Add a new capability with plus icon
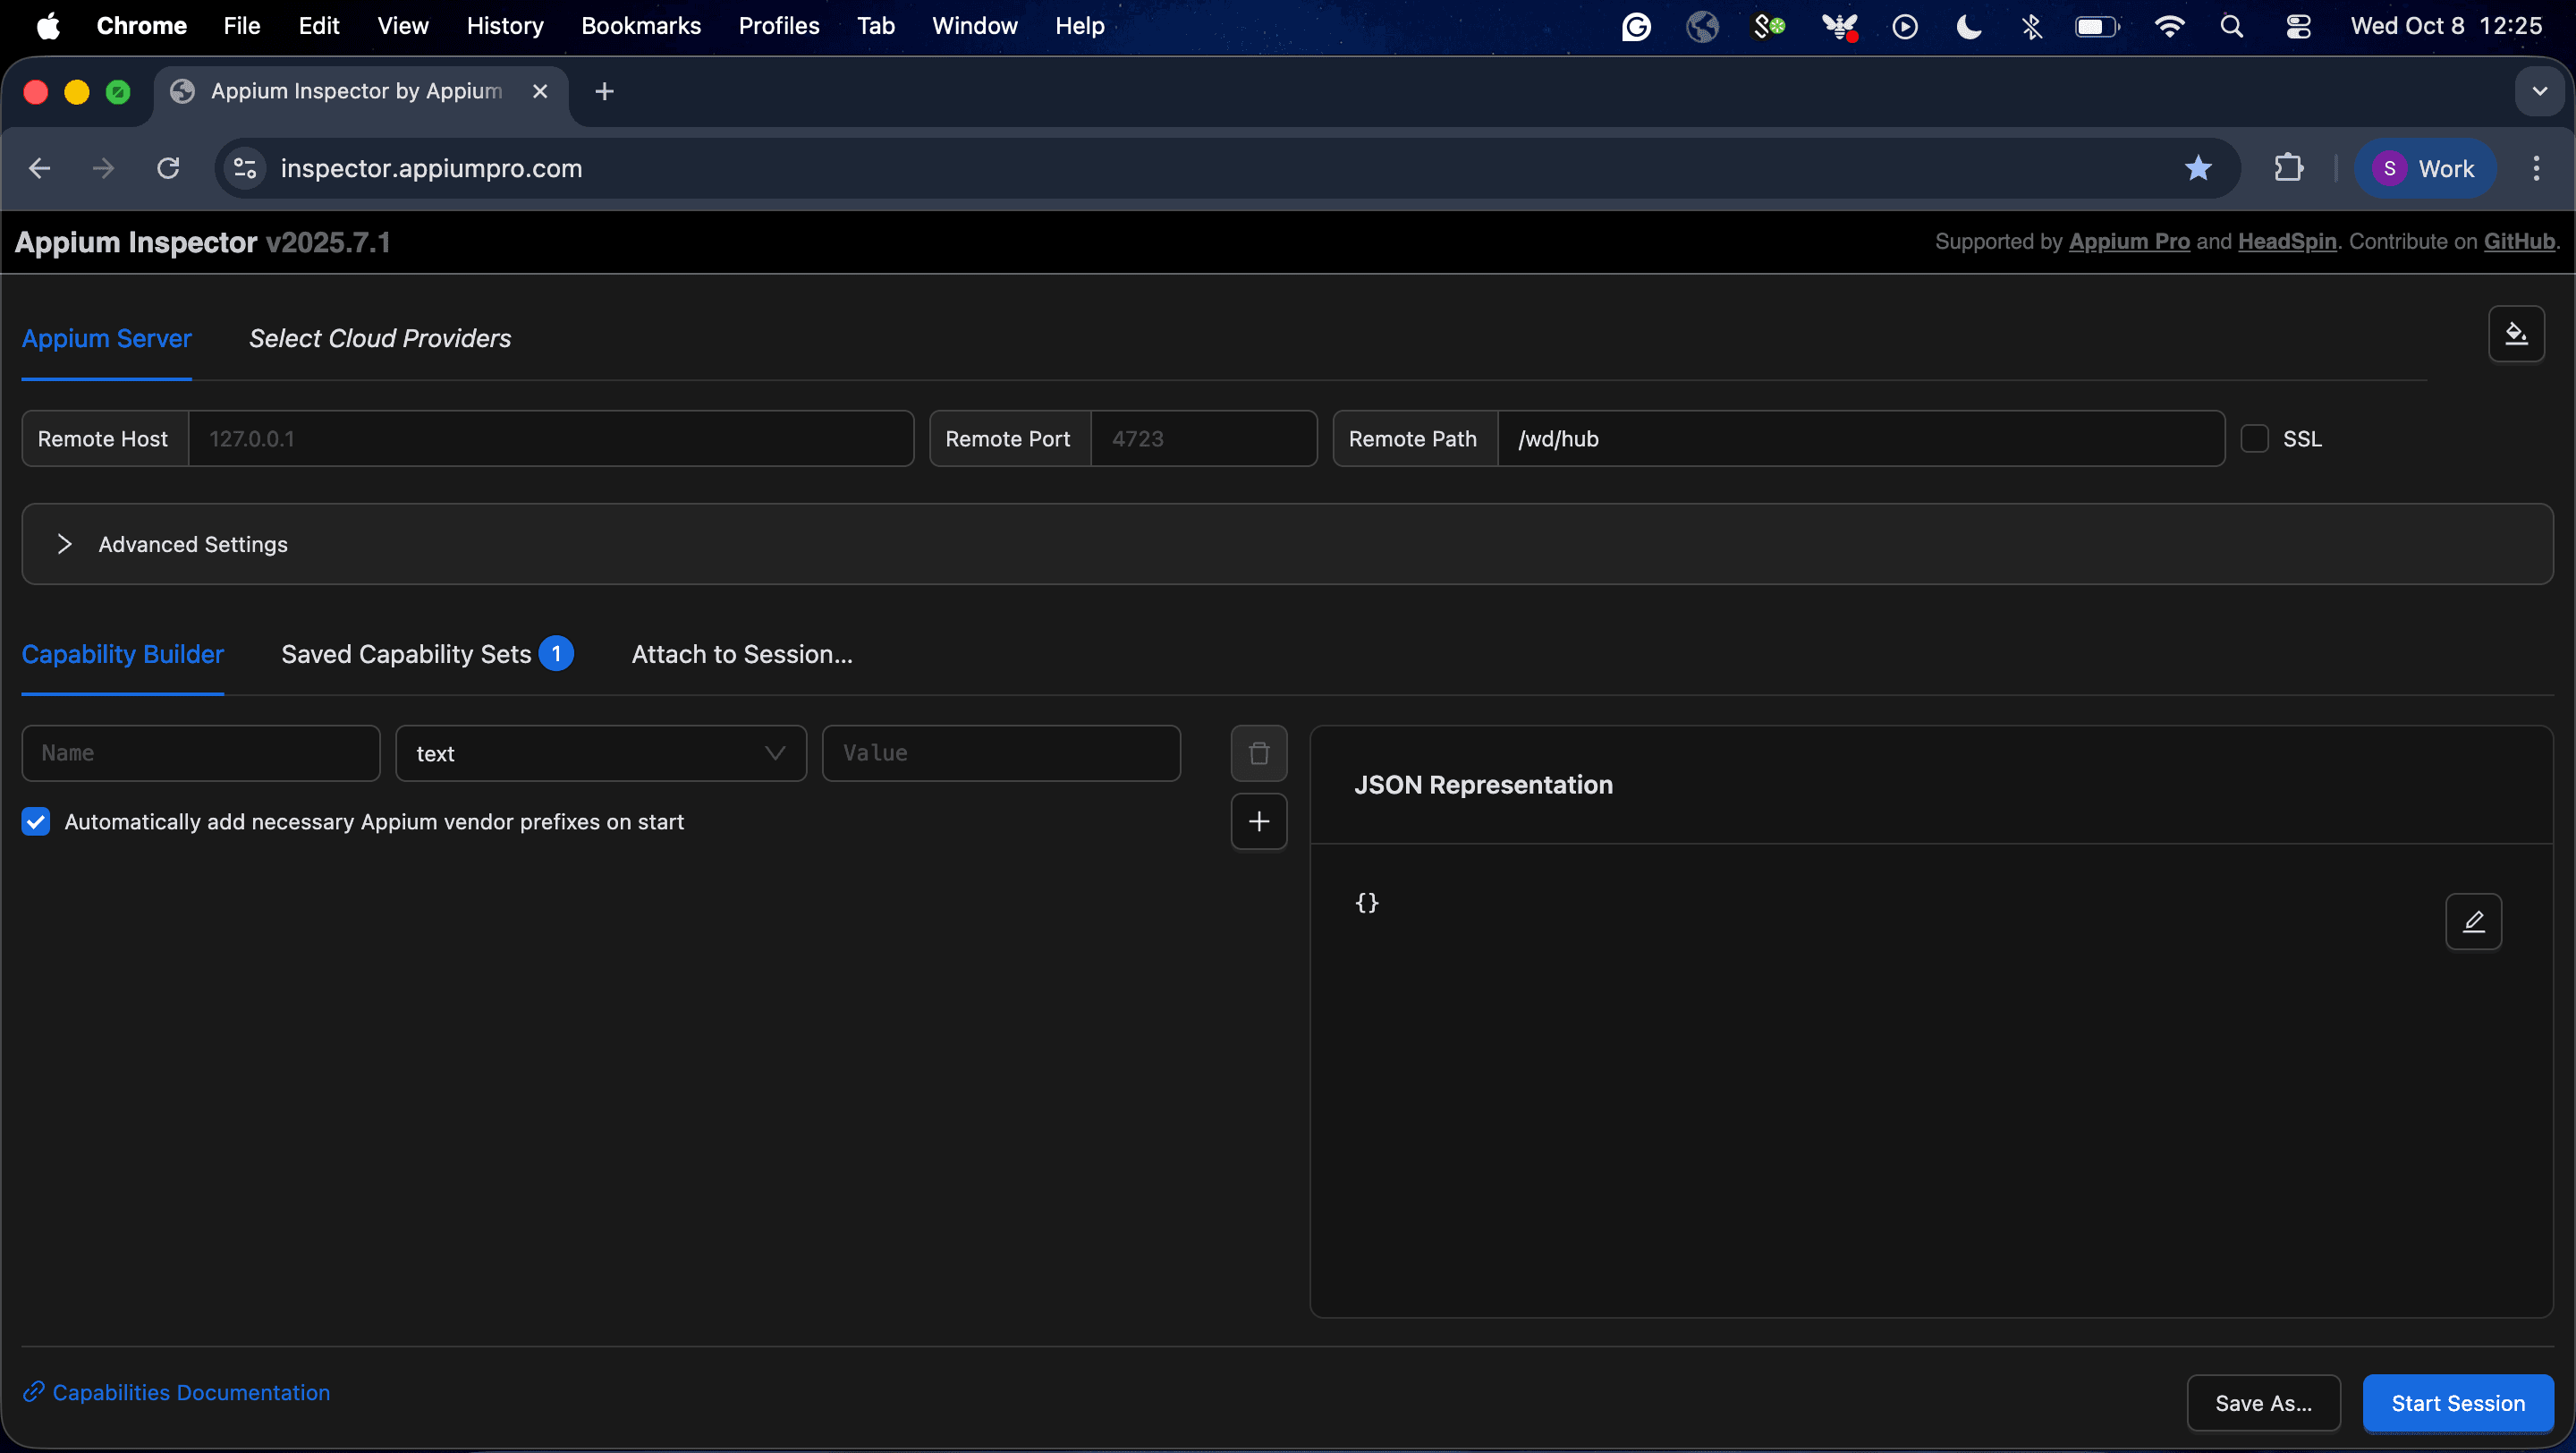Screen dimensions: 2576x1453 [x=1258, y=821]
